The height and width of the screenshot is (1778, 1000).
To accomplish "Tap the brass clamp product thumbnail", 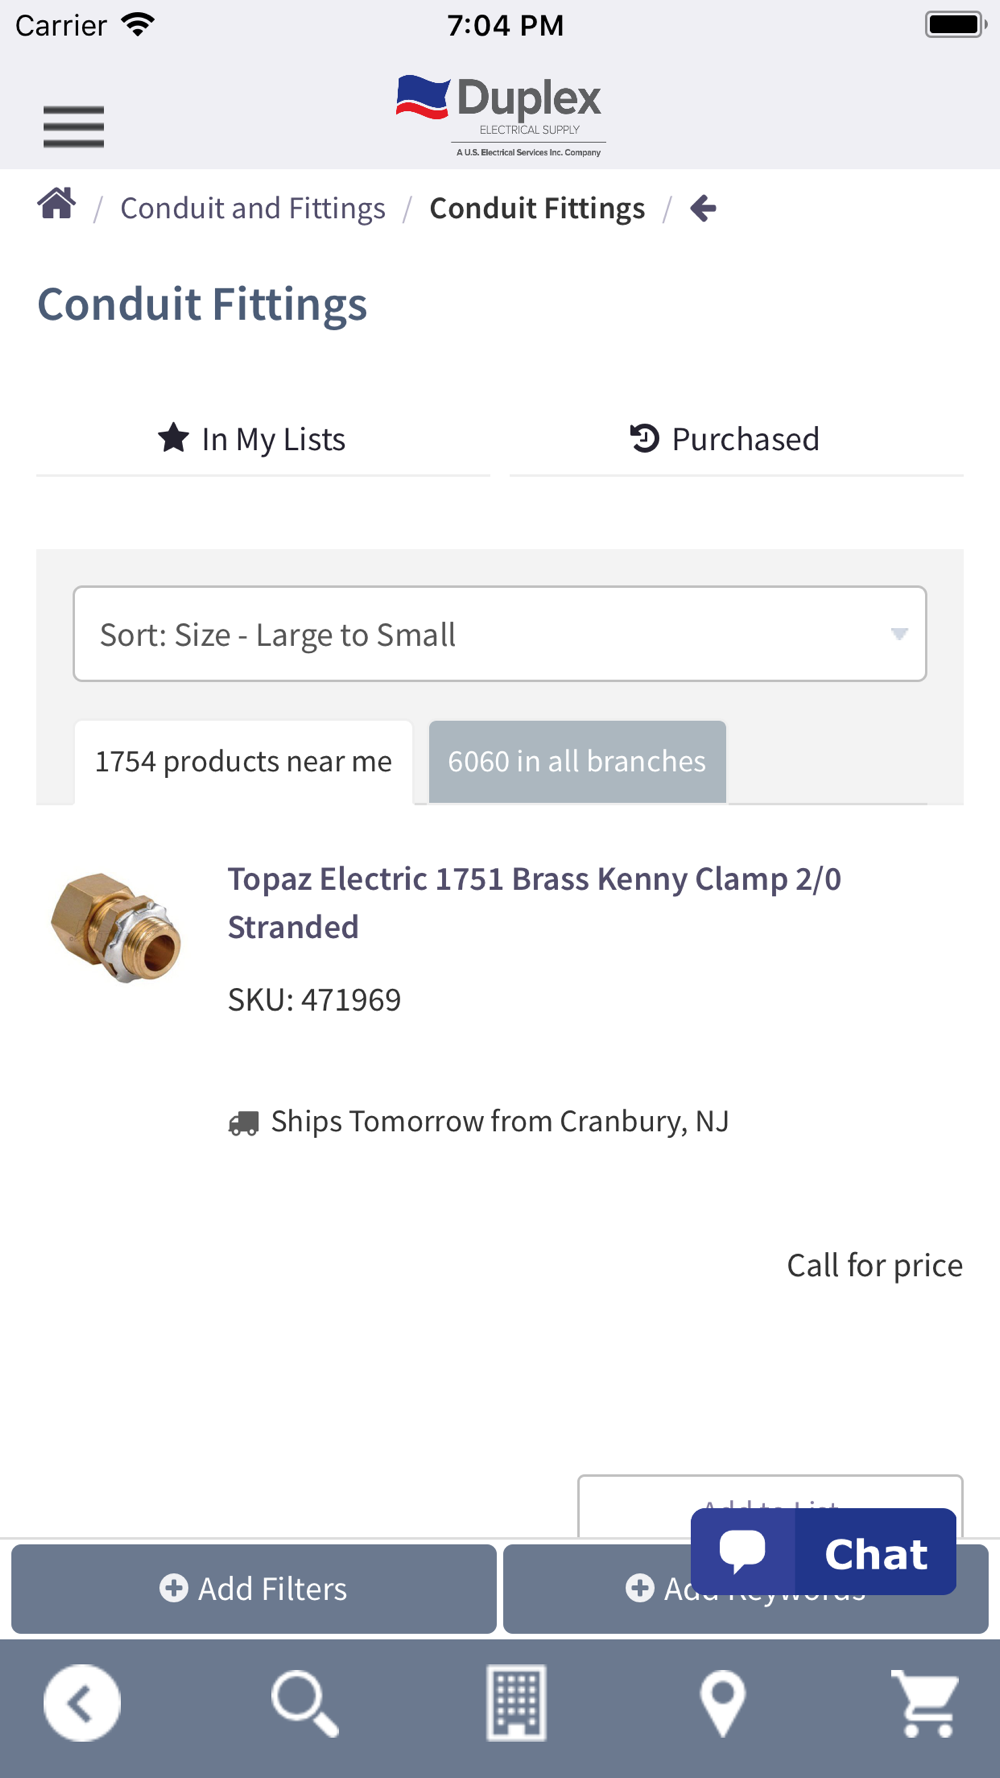I will (116, 927).
